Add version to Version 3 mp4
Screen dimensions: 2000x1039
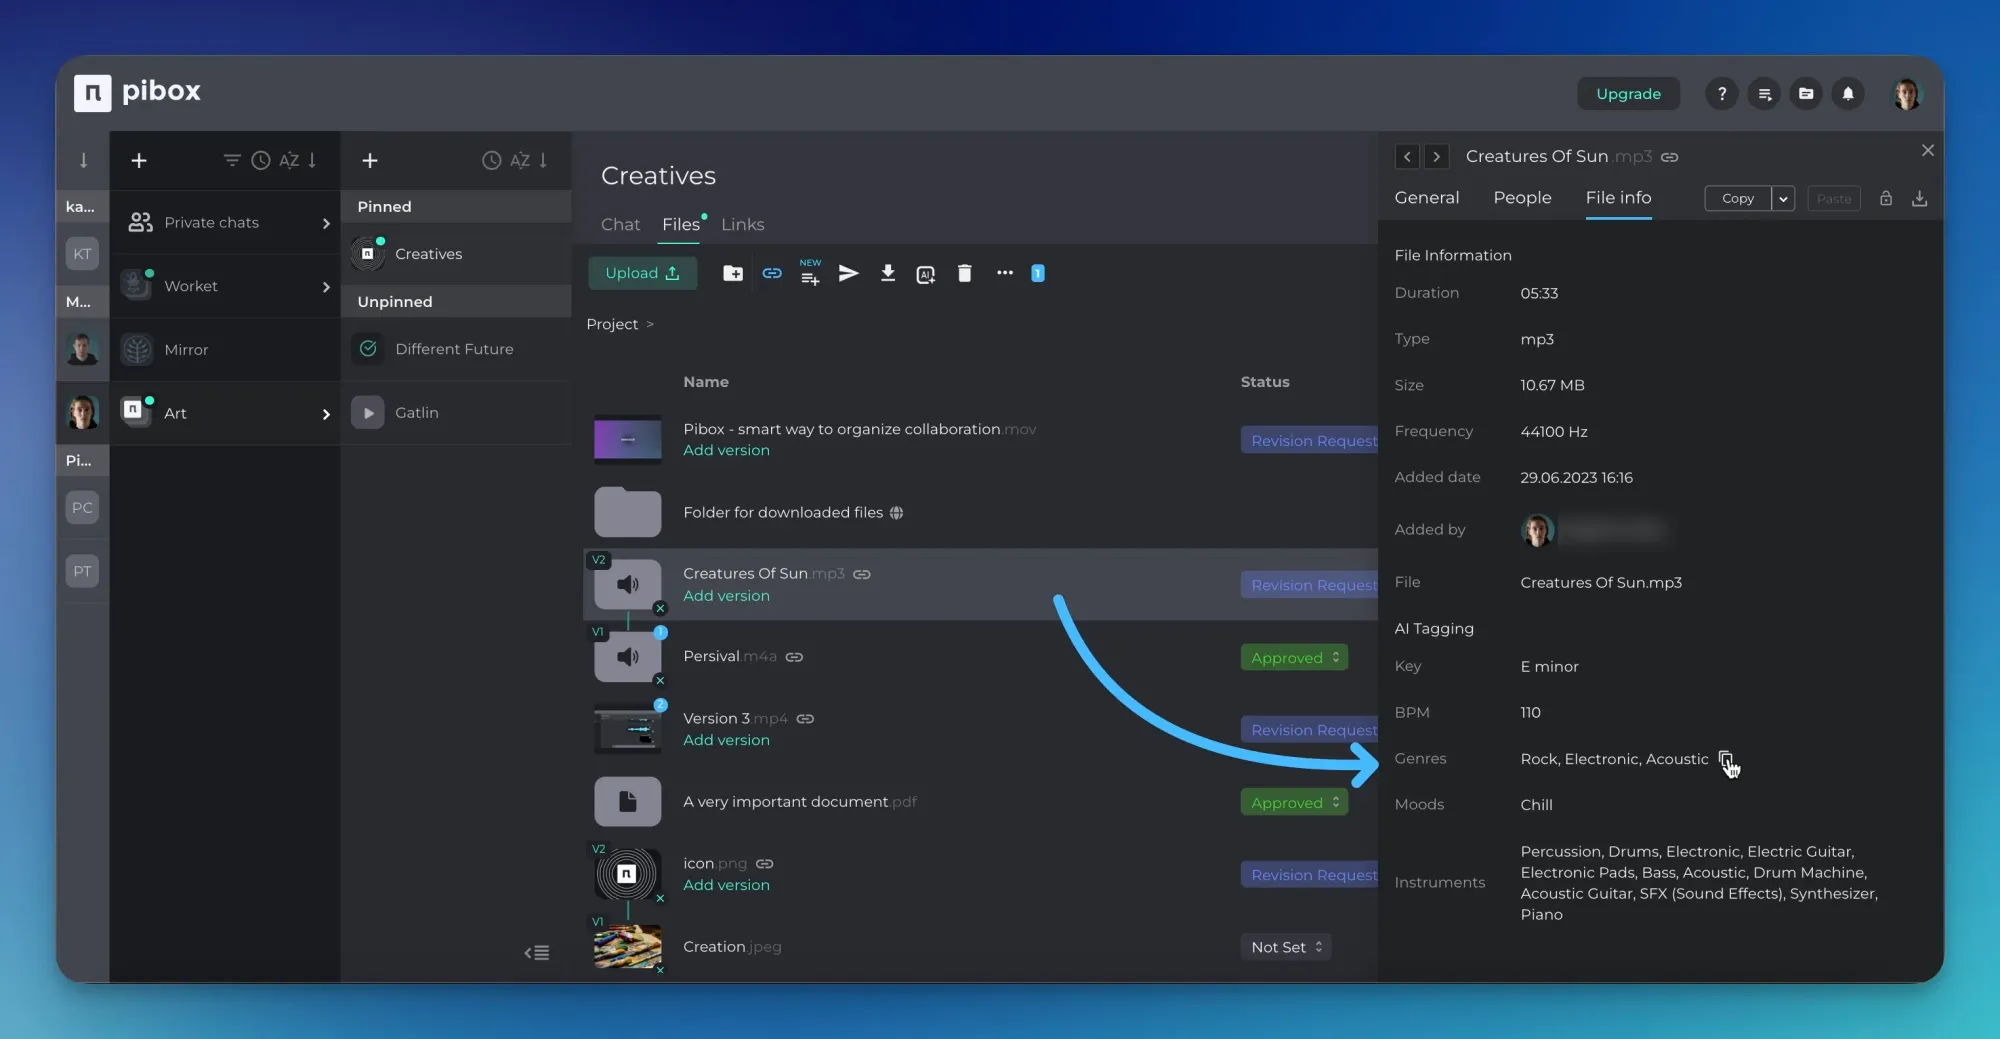[726, 740]
